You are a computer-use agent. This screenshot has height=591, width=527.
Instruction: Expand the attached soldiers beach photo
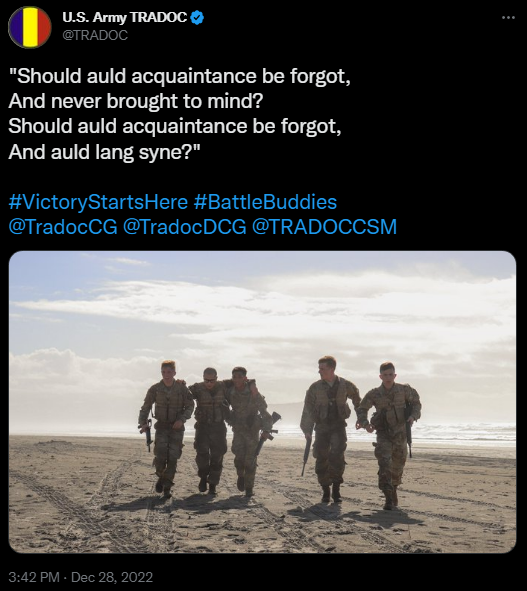(262, 402)
